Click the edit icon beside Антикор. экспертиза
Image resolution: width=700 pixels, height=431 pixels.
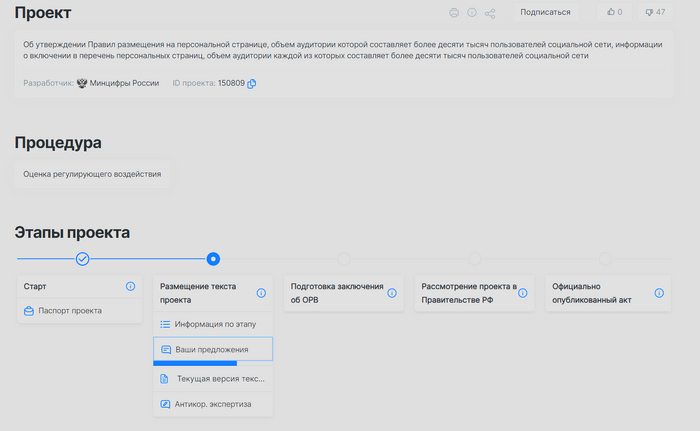point(165,404)
